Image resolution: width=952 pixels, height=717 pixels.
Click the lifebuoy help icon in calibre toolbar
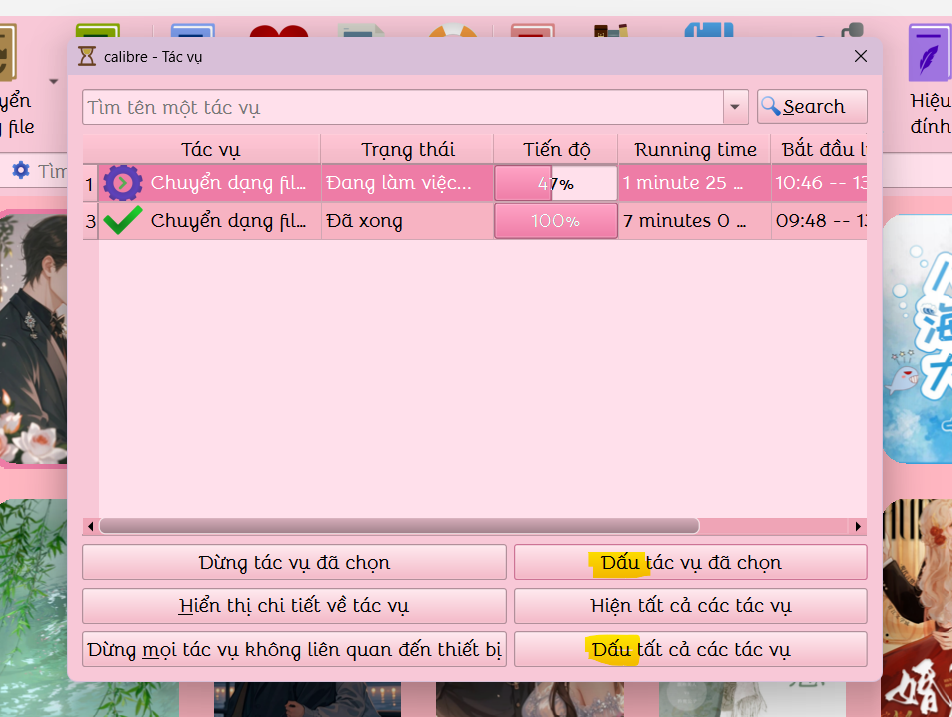454,30
